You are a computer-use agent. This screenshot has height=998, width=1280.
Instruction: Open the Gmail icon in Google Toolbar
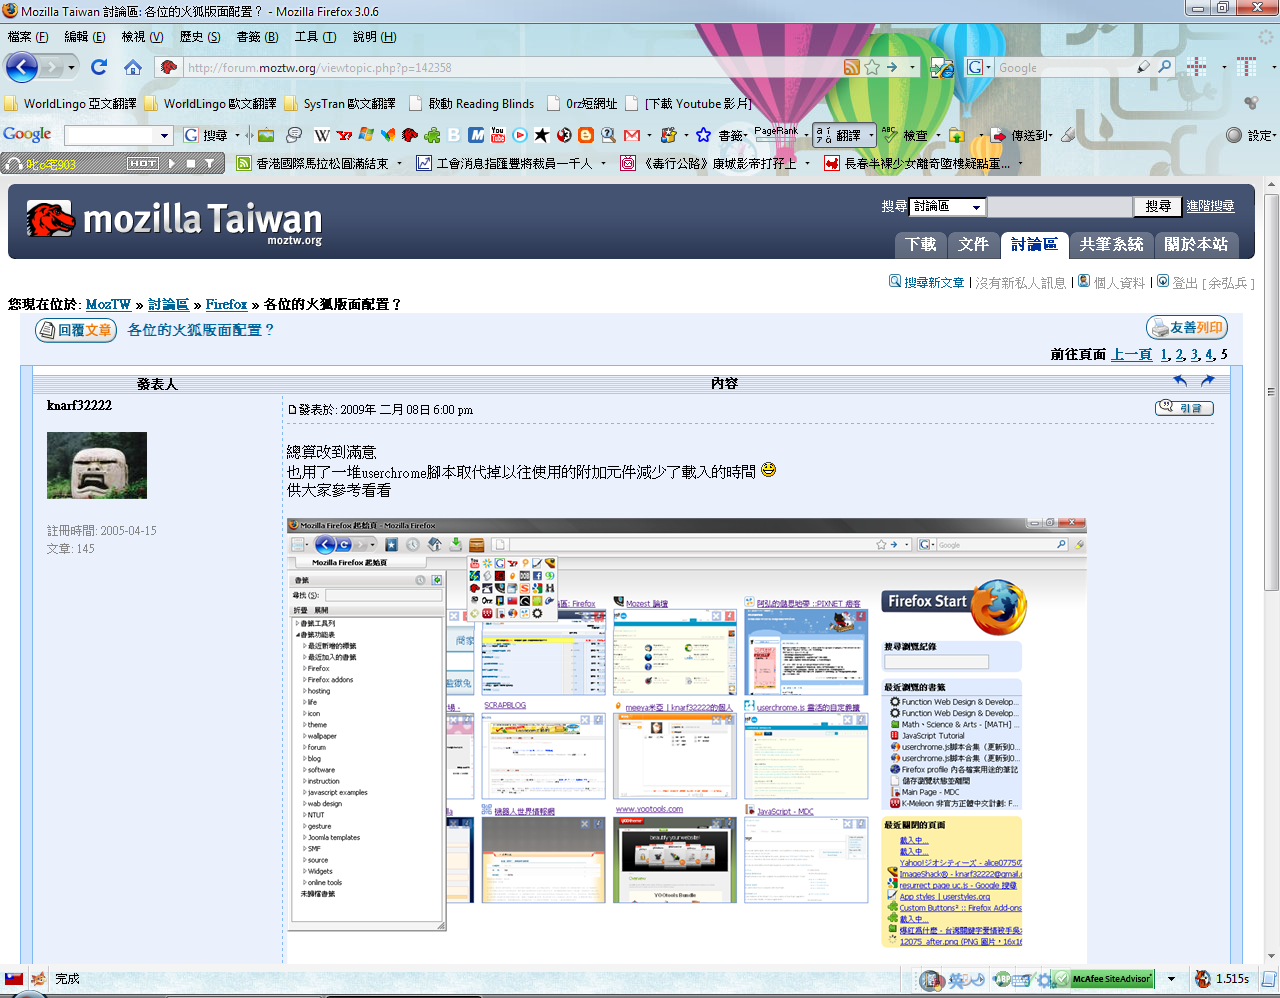pyautogui.click(x=631, y=135)
